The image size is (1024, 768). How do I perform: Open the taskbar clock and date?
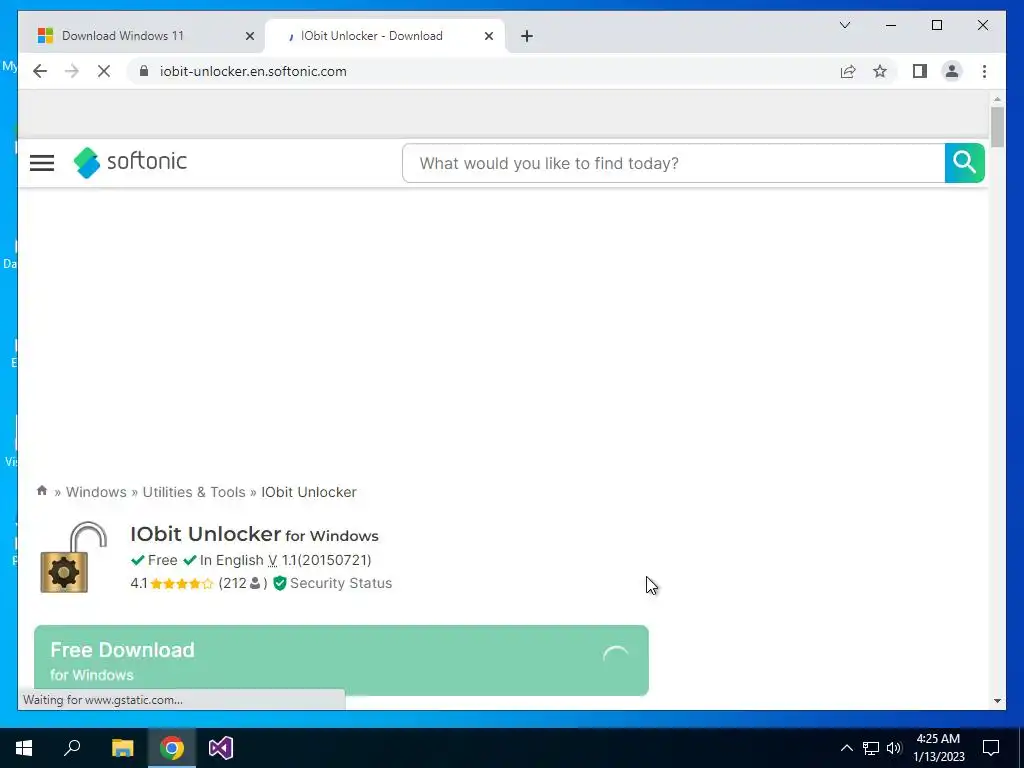click(938, 748)
